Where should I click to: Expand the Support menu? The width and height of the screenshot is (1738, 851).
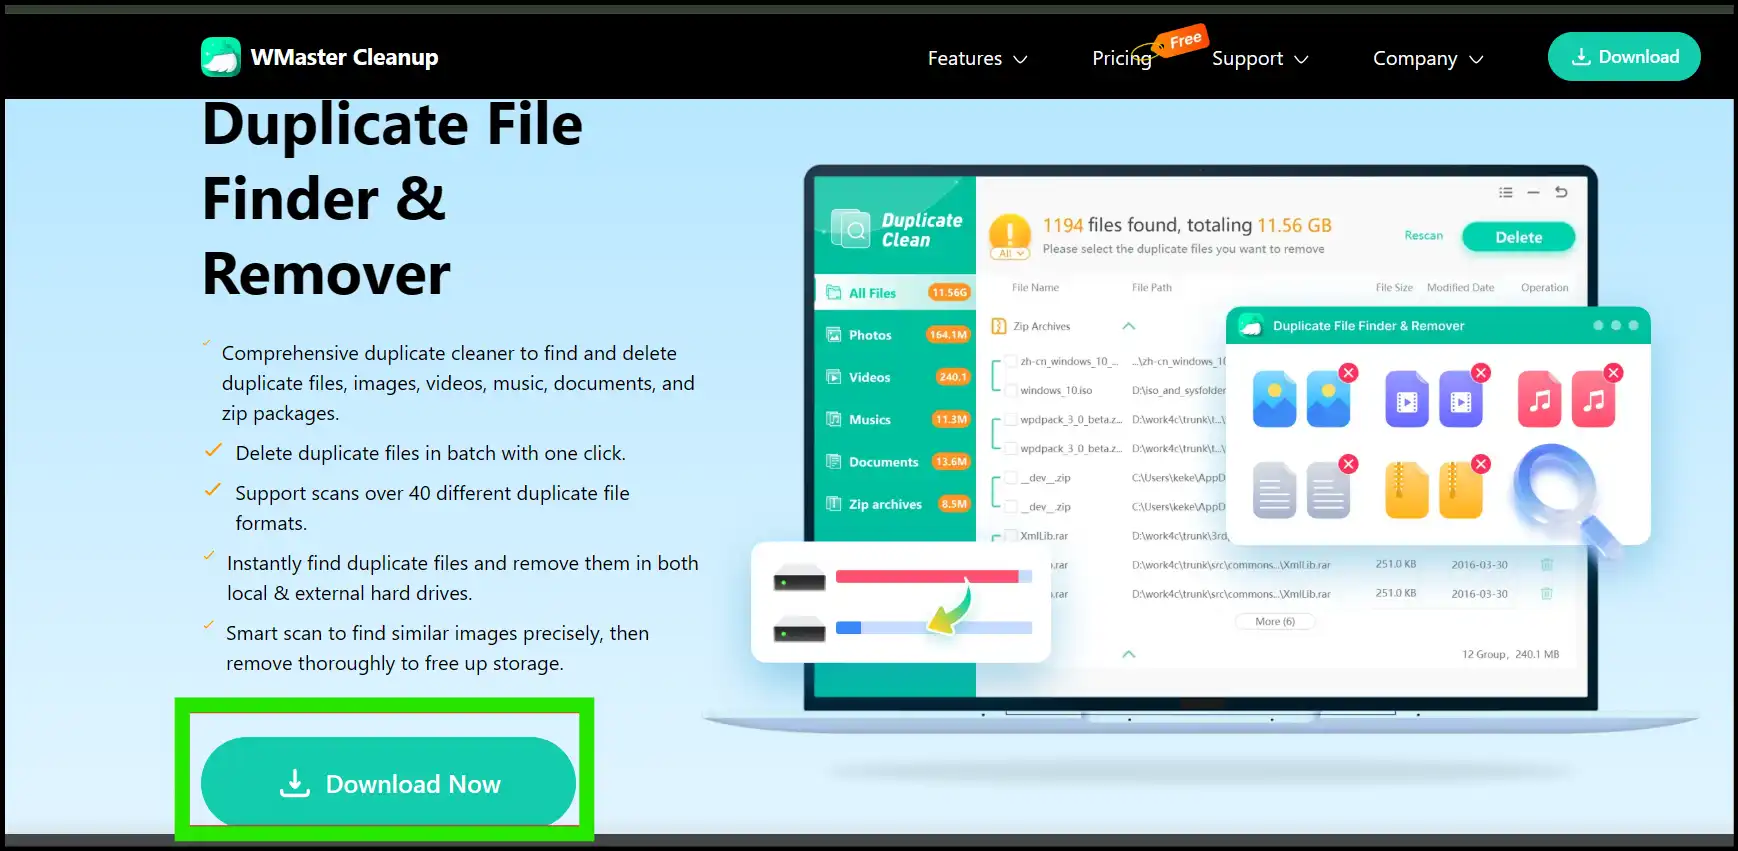[x=1260, y=58]
